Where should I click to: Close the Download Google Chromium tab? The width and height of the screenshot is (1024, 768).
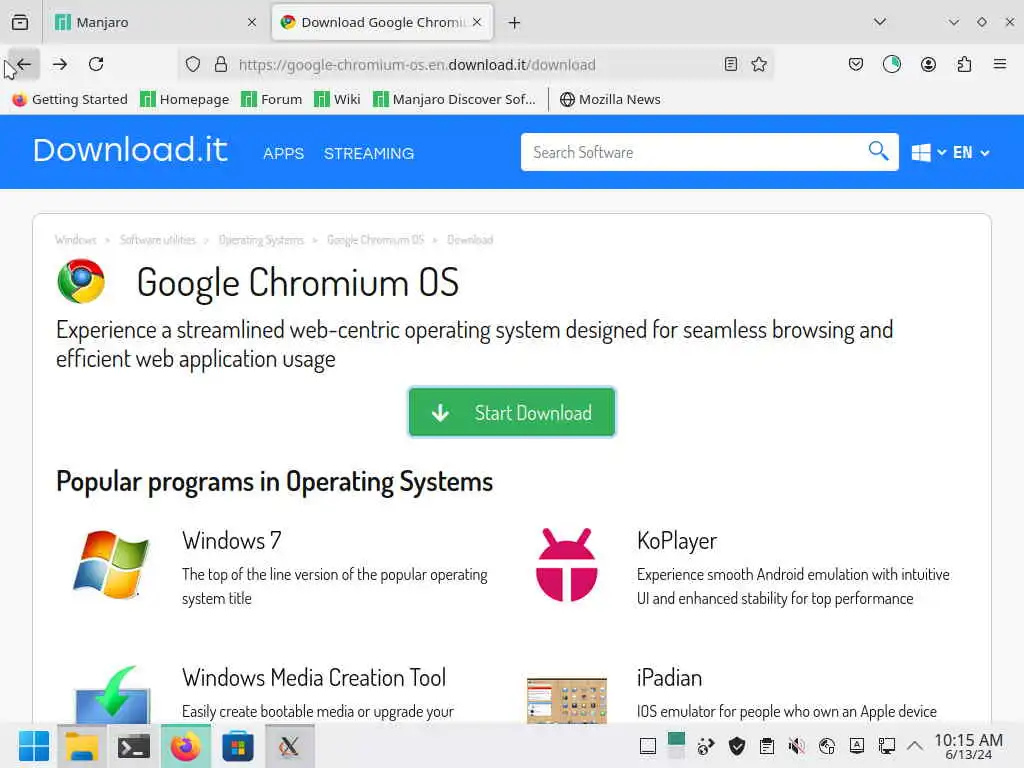click(477, 22)
